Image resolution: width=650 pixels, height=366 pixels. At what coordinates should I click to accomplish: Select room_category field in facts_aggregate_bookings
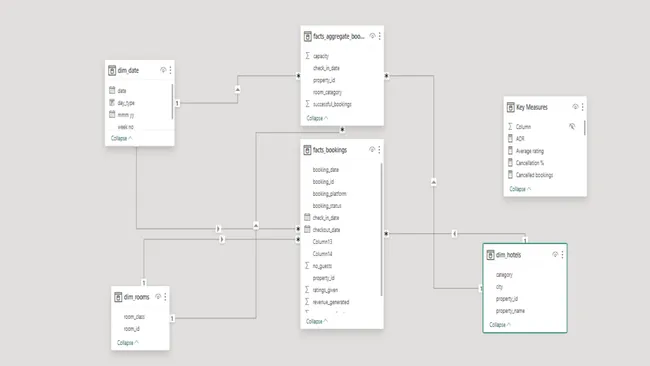(x=327, y=92)
